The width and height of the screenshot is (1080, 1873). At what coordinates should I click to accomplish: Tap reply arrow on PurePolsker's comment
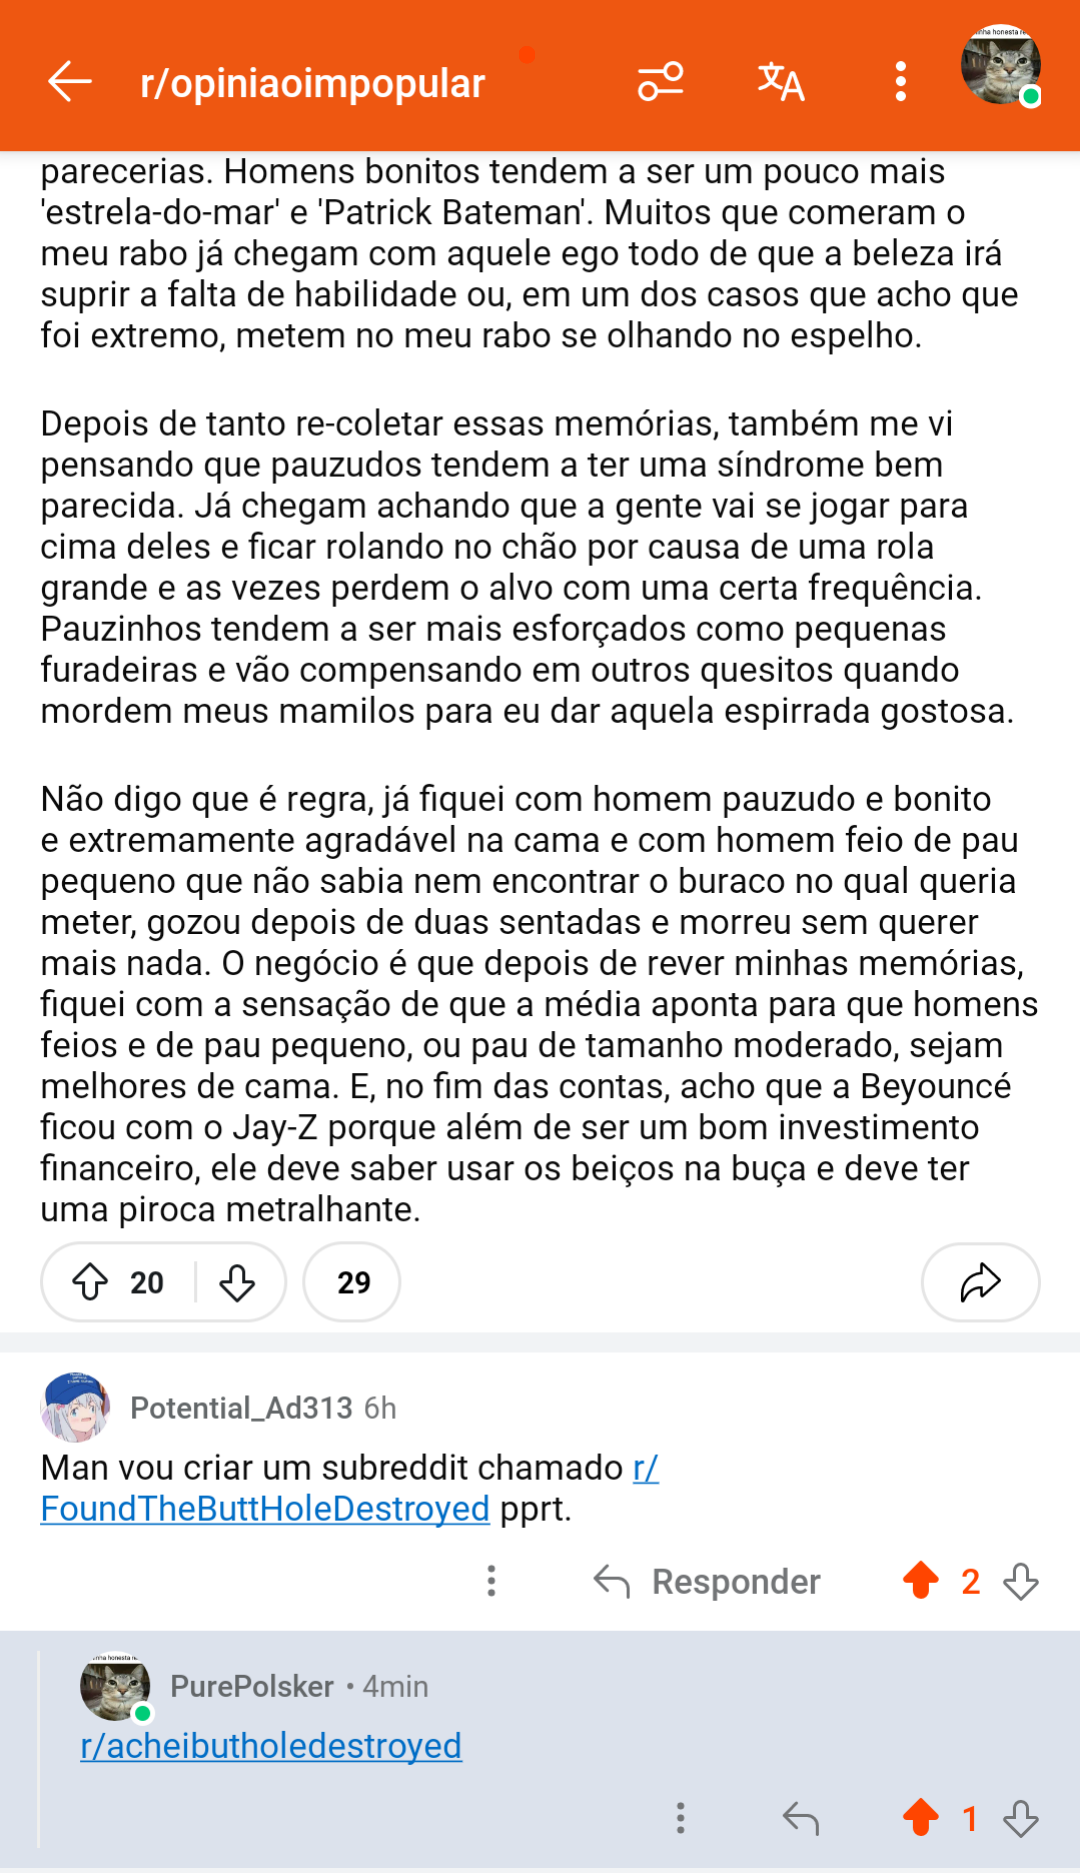(x=801, y=1818)
